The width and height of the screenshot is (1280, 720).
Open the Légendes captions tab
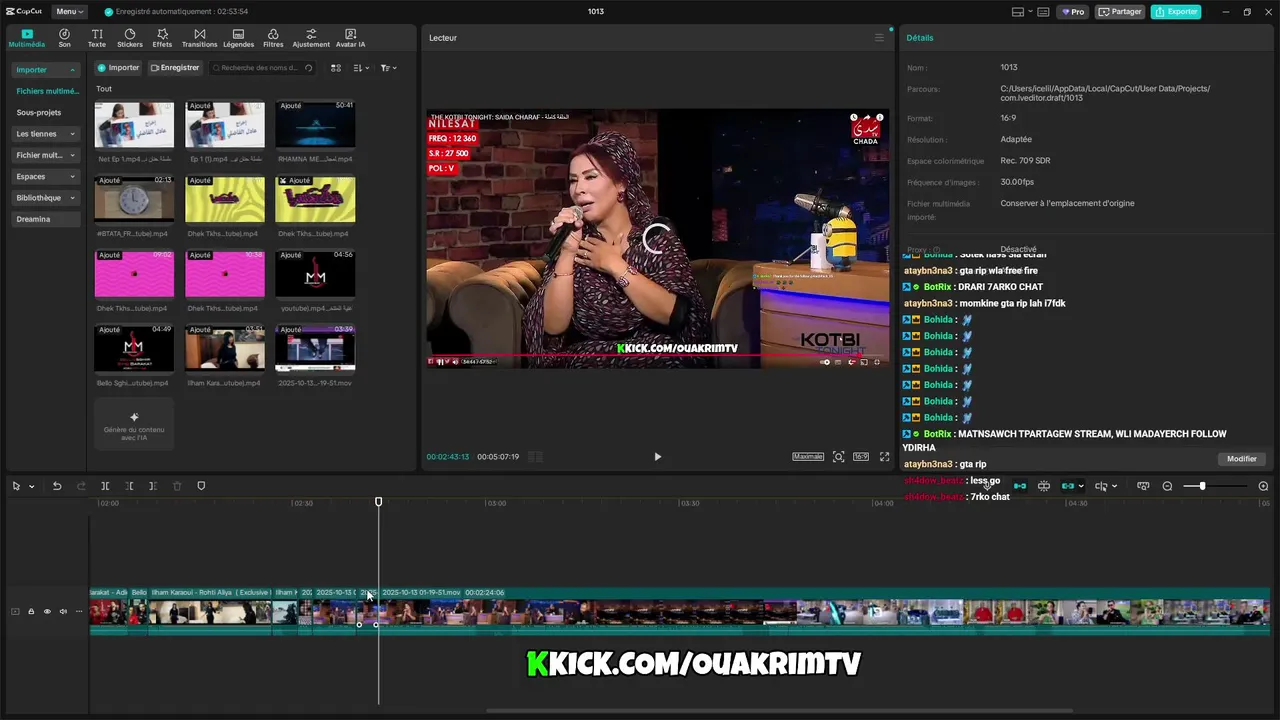pos(238,38)
